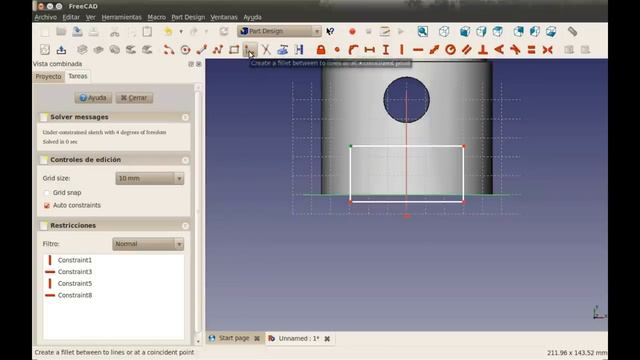Image resolution: width=640 pixels, height=360 pixels.
Task: Apply the Tangent constraint
Action: coord(515,50)
